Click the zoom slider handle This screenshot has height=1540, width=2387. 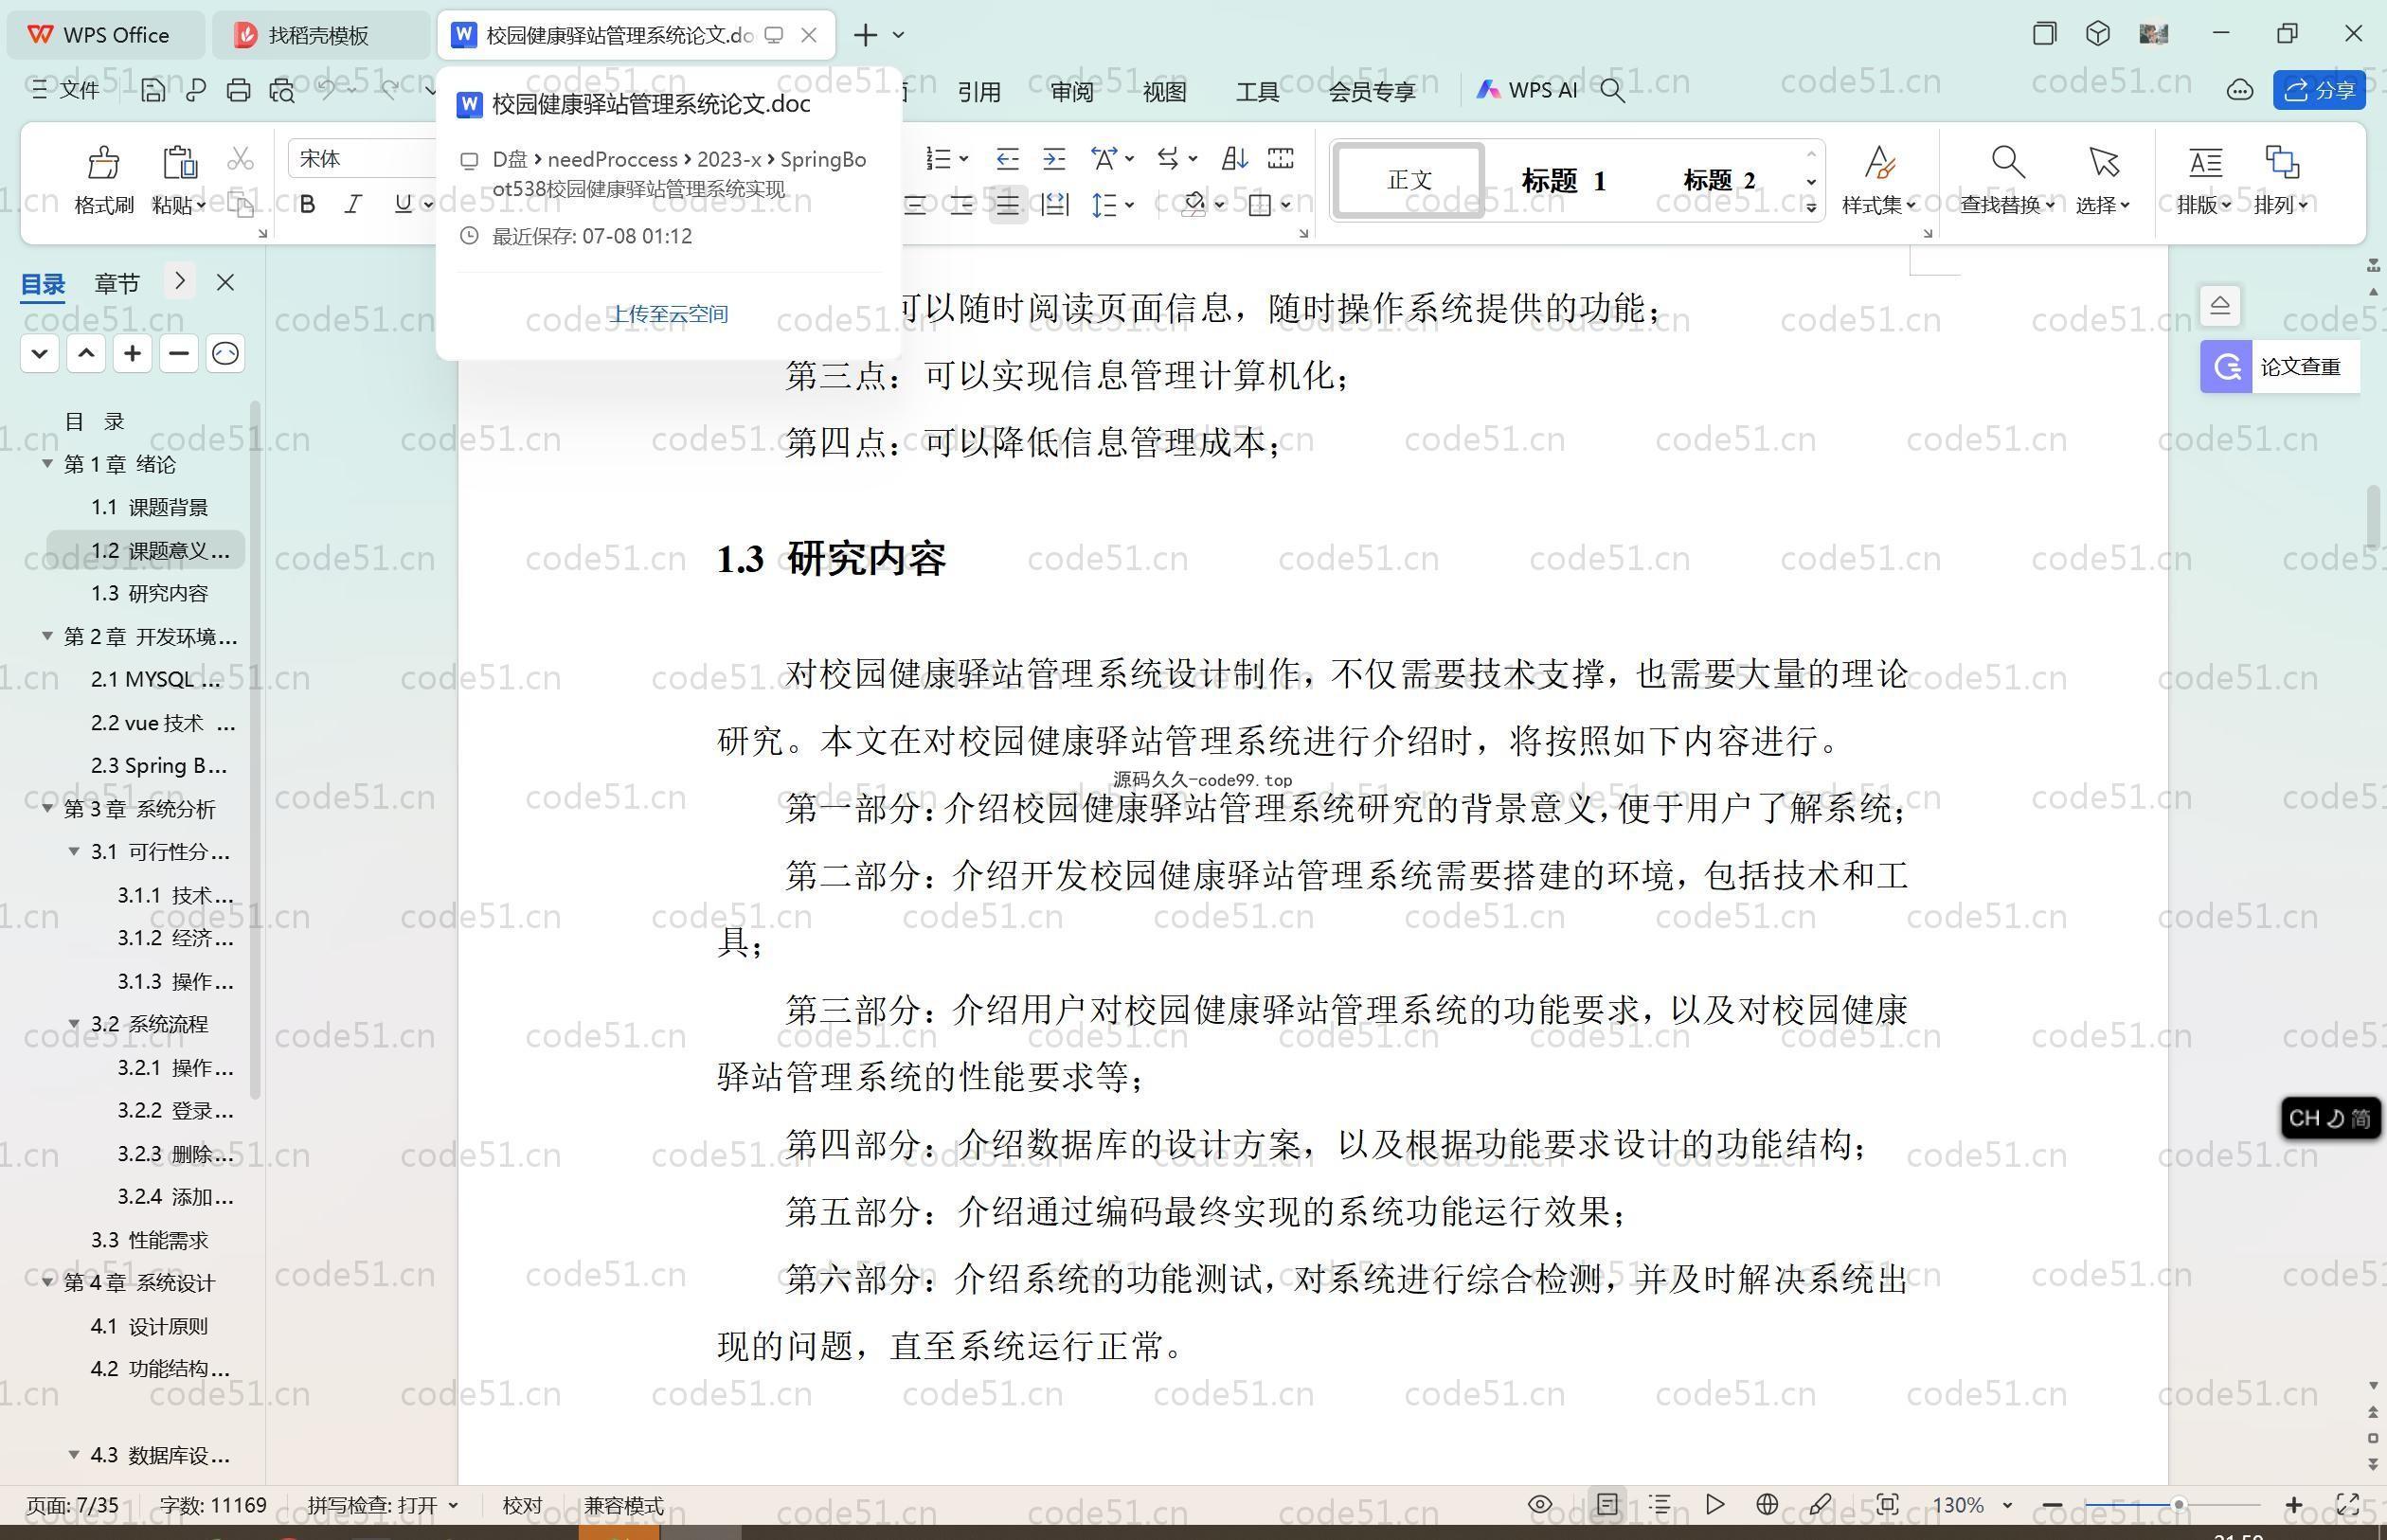(x=2177, y=1505)
